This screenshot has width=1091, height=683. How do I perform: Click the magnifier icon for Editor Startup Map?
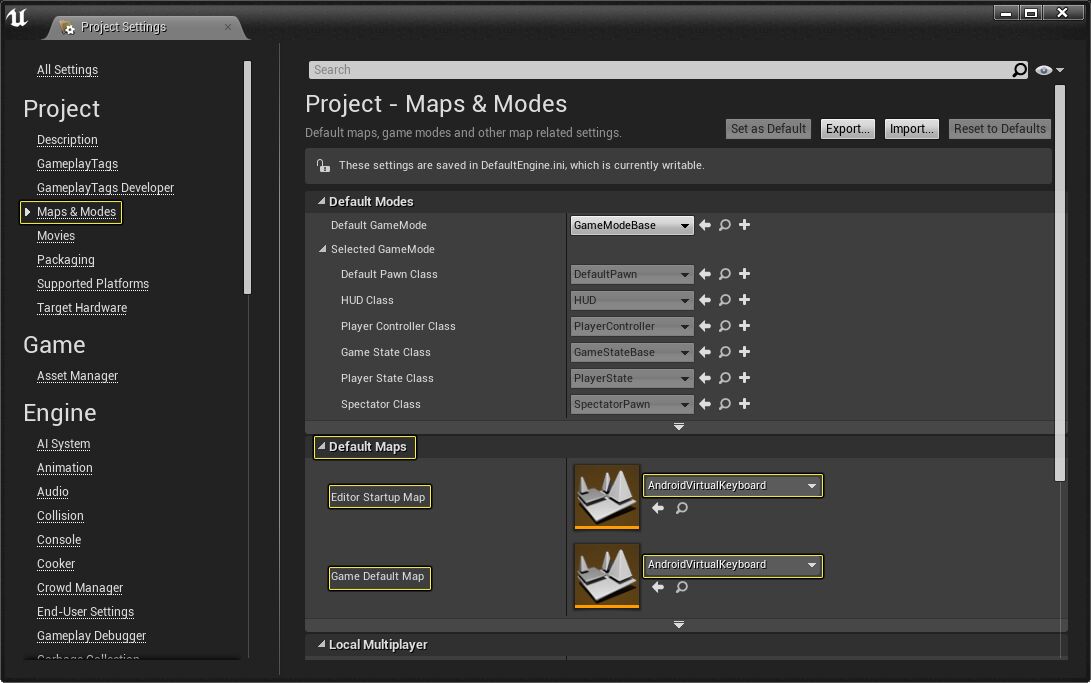point(682,508)
